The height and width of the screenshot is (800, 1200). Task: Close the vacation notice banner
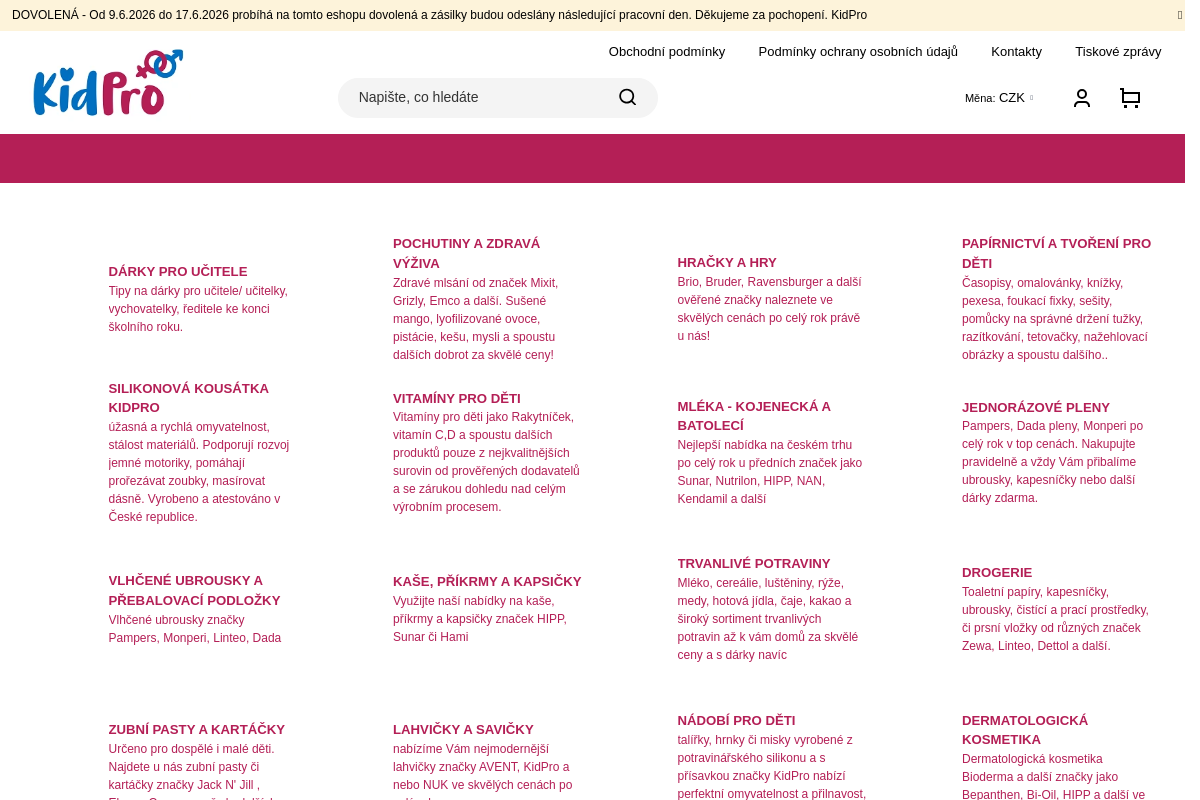1180,15
